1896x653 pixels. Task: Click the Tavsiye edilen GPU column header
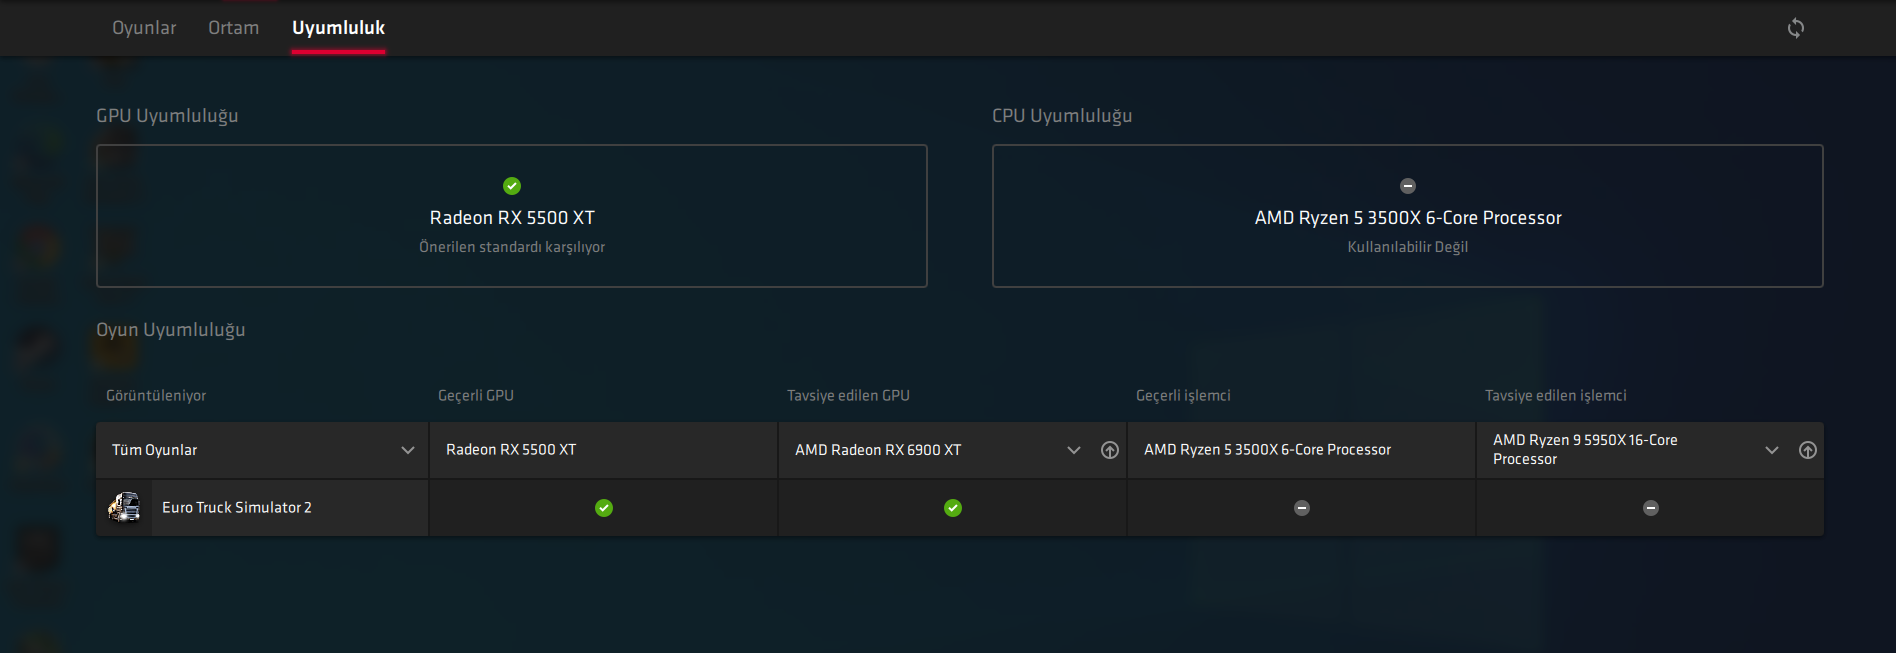pyautogui.click(x=848, y=396)
